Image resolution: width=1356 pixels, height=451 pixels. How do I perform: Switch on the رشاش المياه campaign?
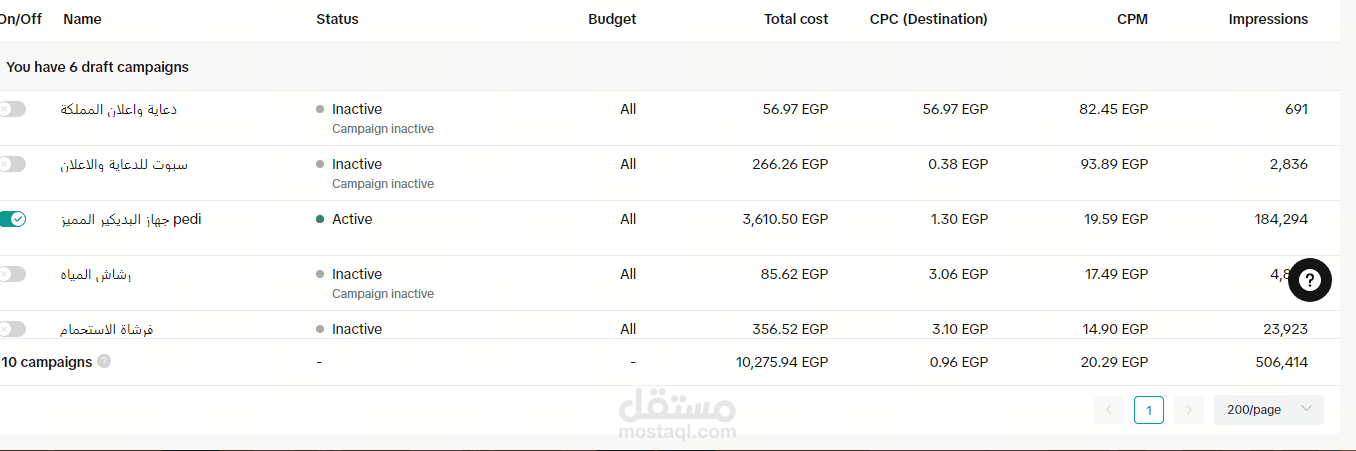[x=13, y=274]
